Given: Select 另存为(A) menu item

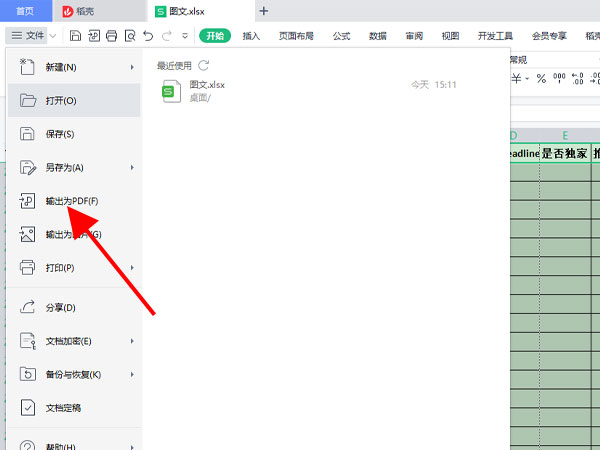Looking at the screenshot, I should [74, 168].
